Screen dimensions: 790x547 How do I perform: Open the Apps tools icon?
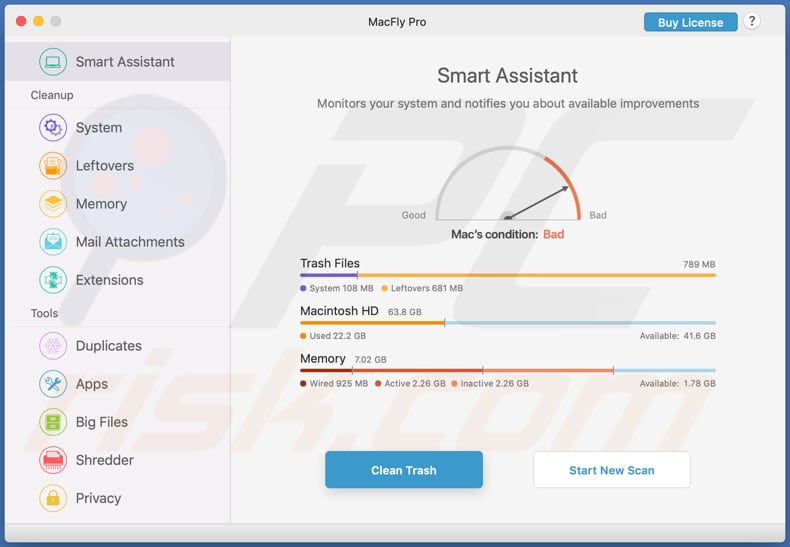click(x=53, y=384)
